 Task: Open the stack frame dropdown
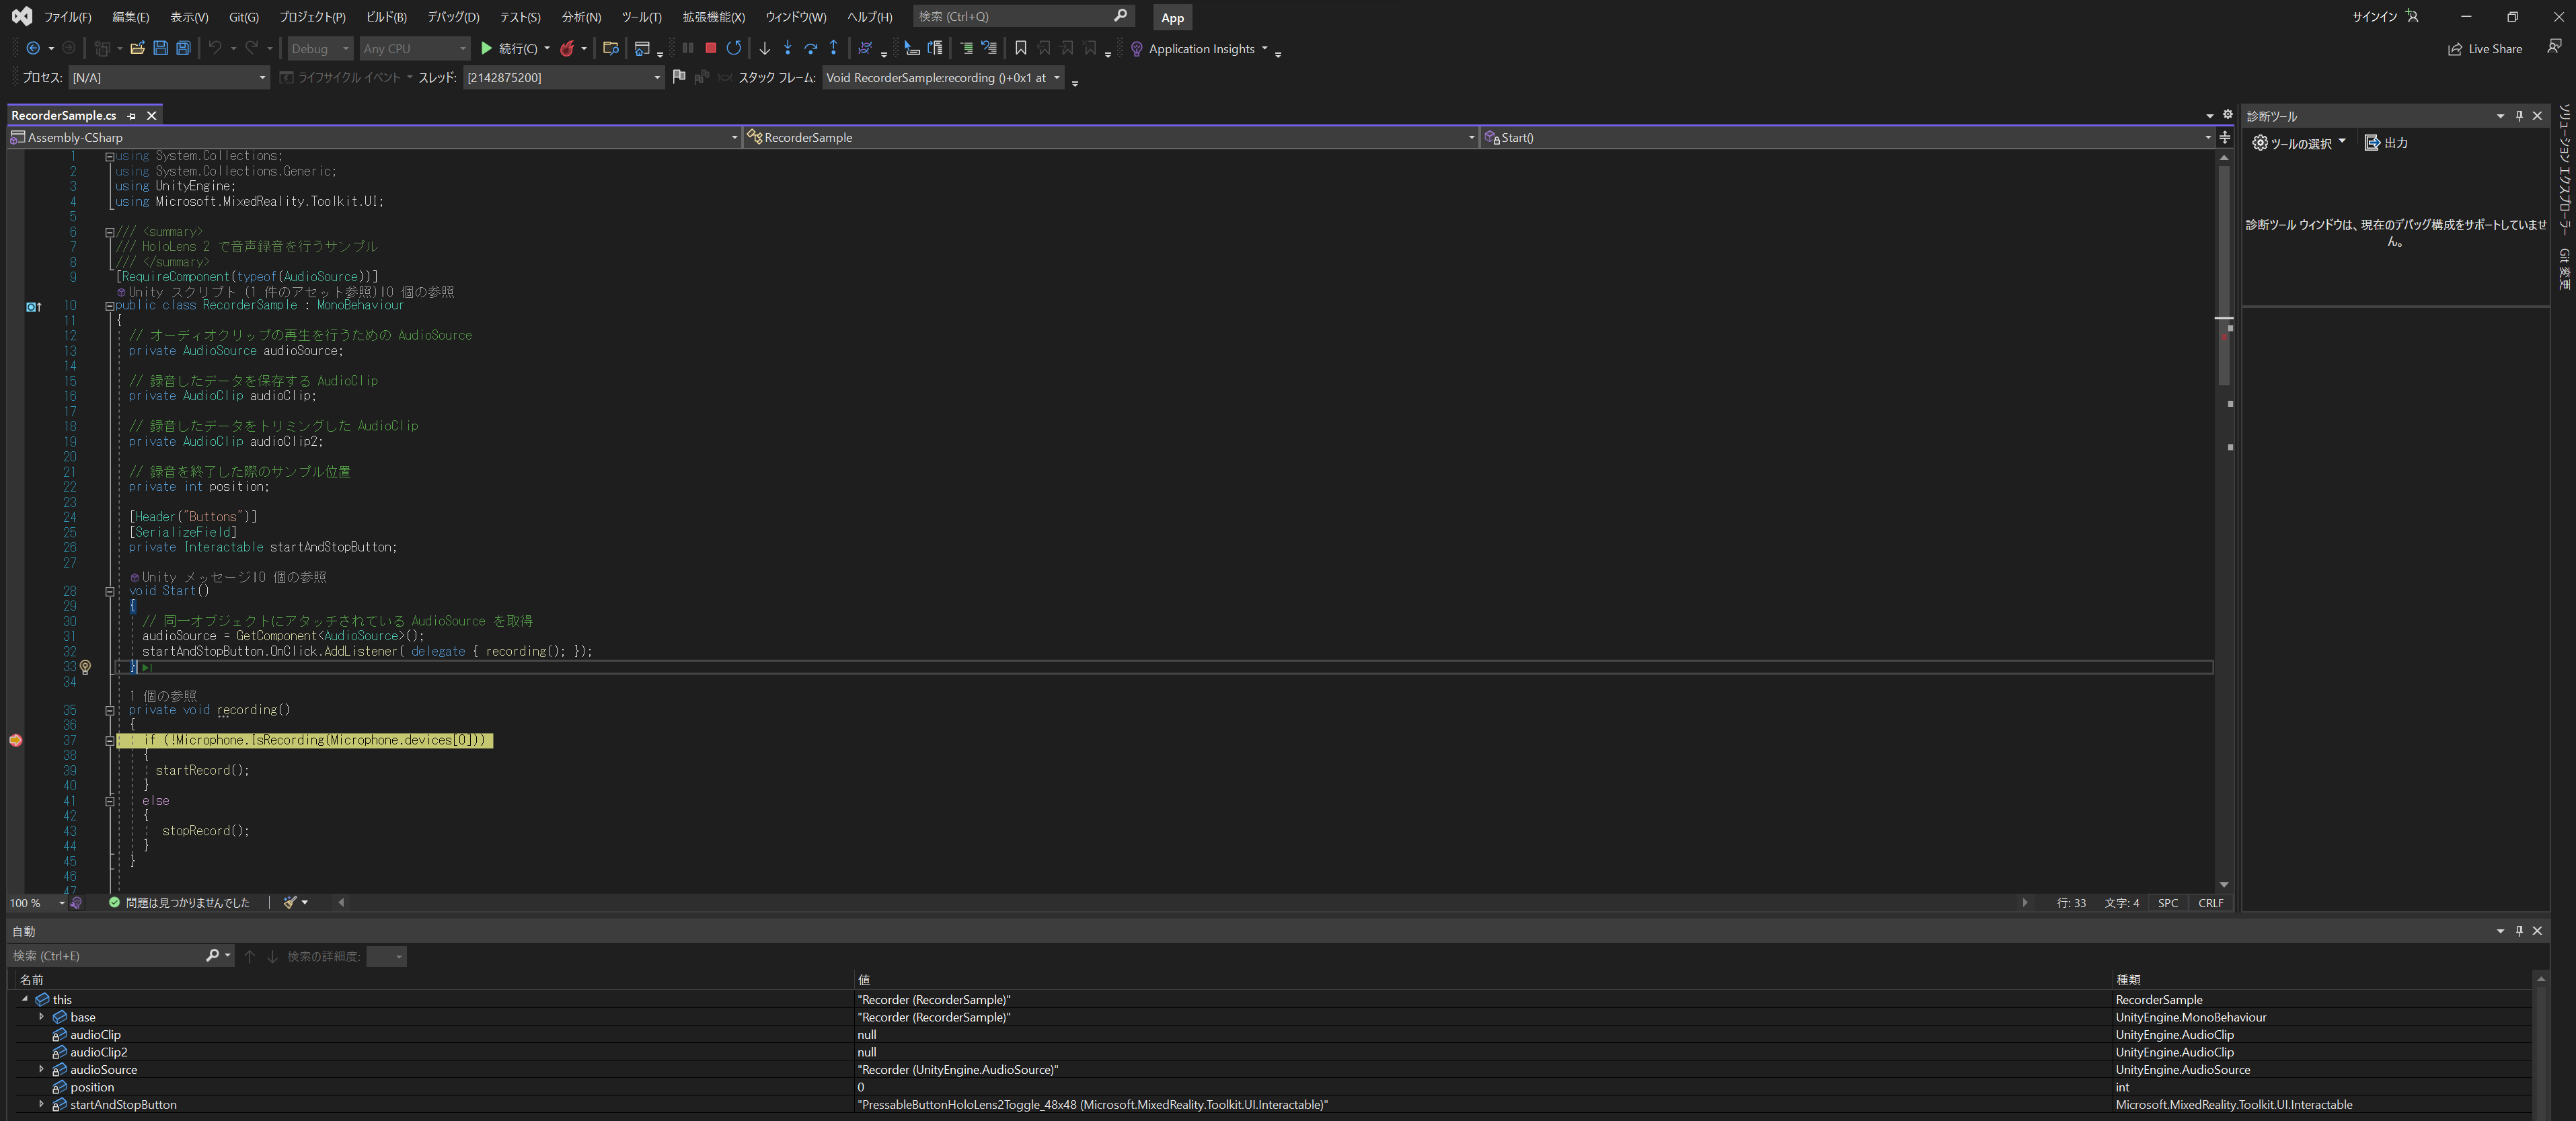1056,78
